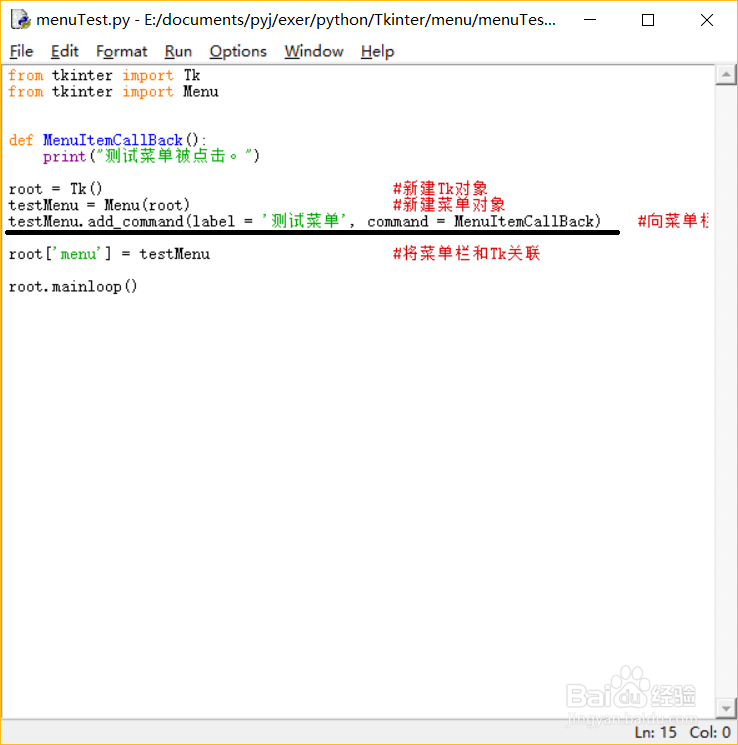The width and height of the screenshot is (738, 745).
Task: Open the File menu
Action: (21, 51)
